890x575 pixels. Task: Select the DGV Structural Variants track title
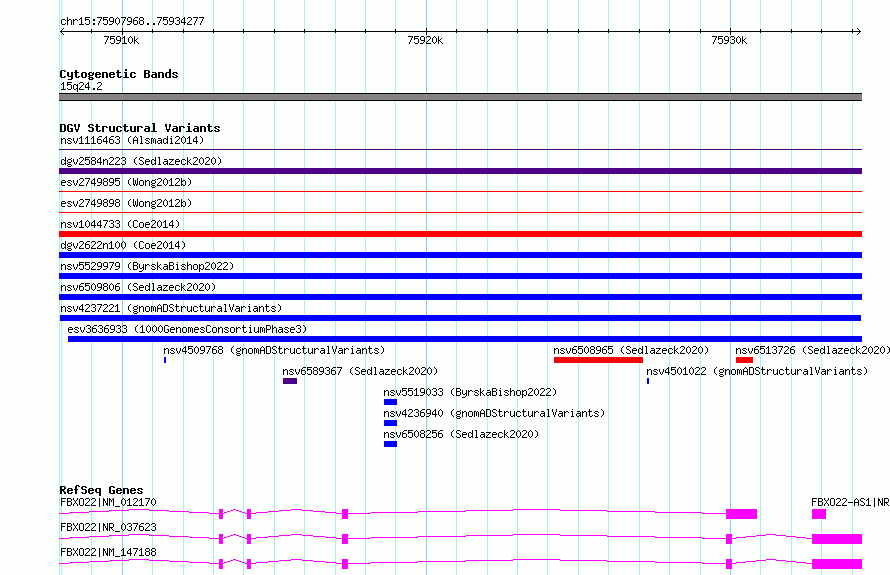point(140,128)
